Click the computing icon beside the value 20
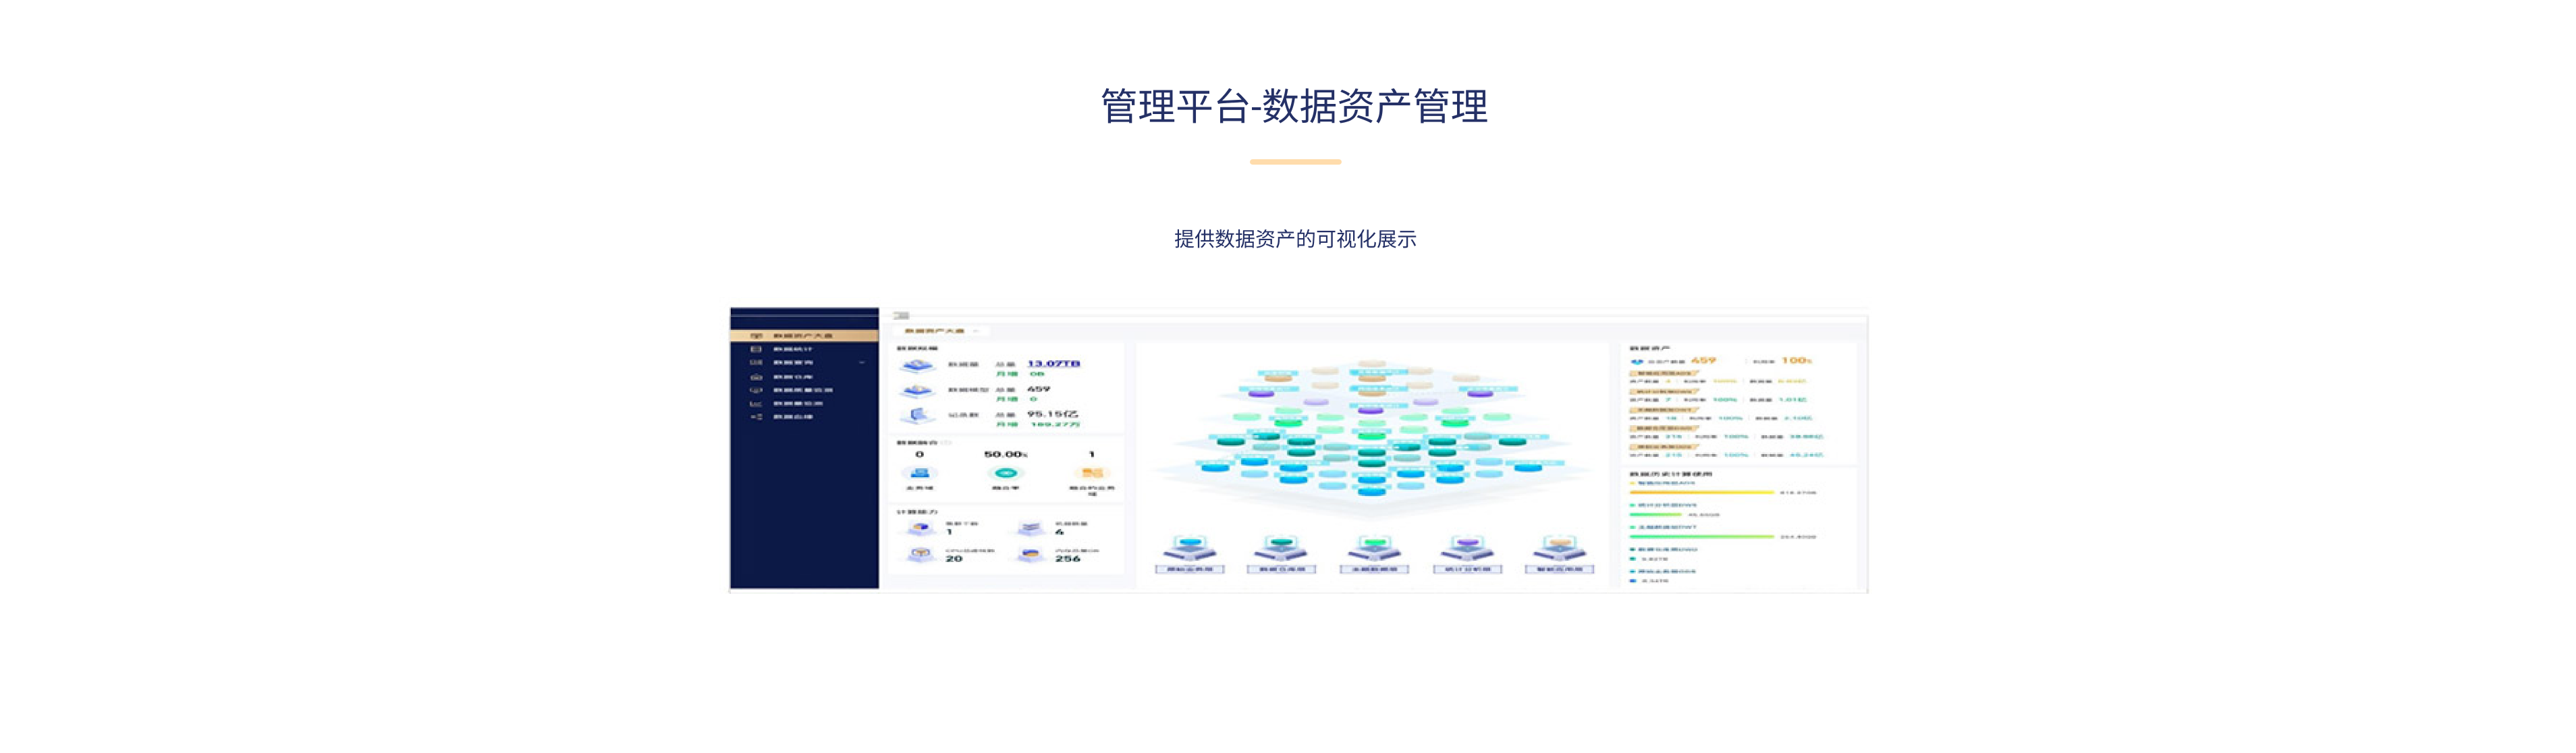Viewport: 2576px width, 753px height. [921, 554]
